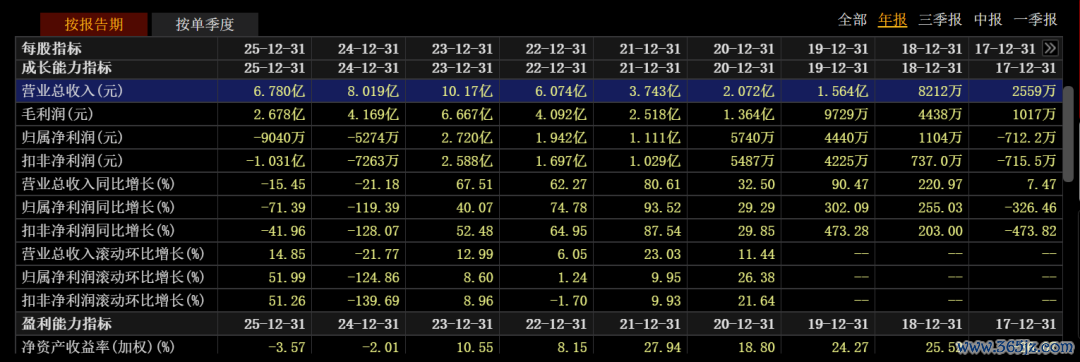Click the -139.69 value in 扣非净利润滚动环比增长 row
The image size is (1080, 362).
pos(373,301)
